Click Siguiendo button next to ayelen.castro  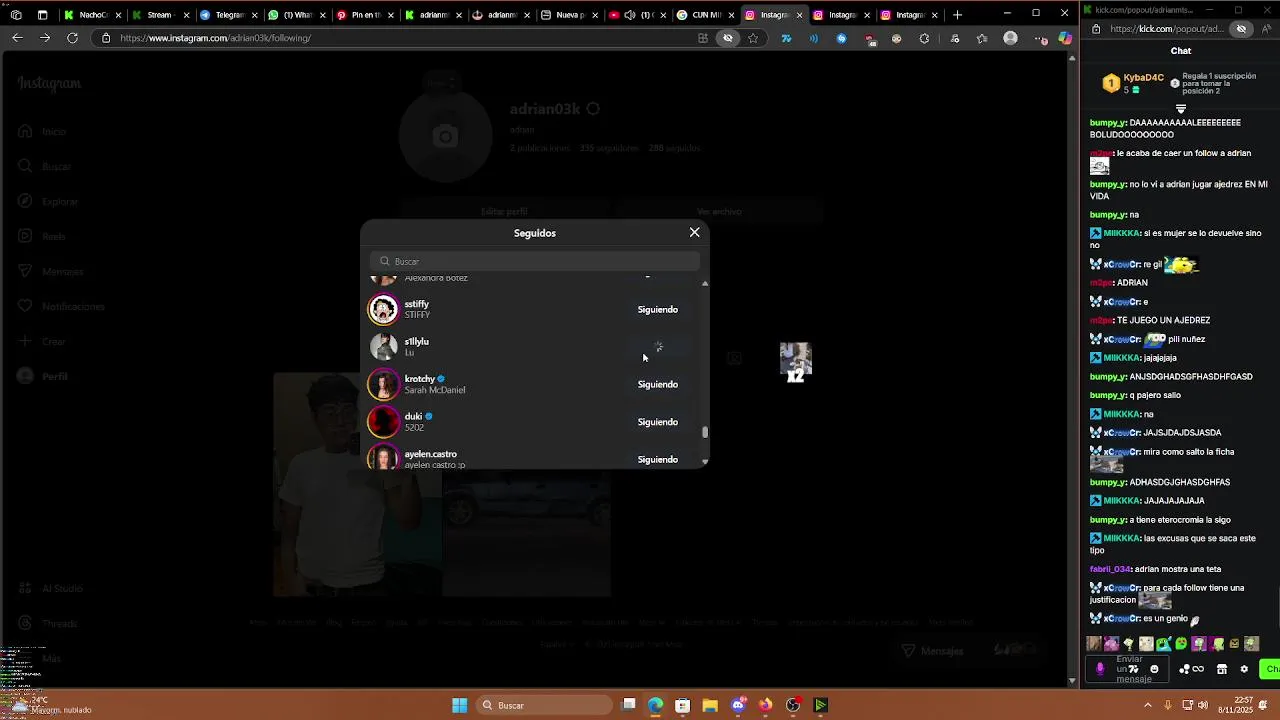click(658, 460)
